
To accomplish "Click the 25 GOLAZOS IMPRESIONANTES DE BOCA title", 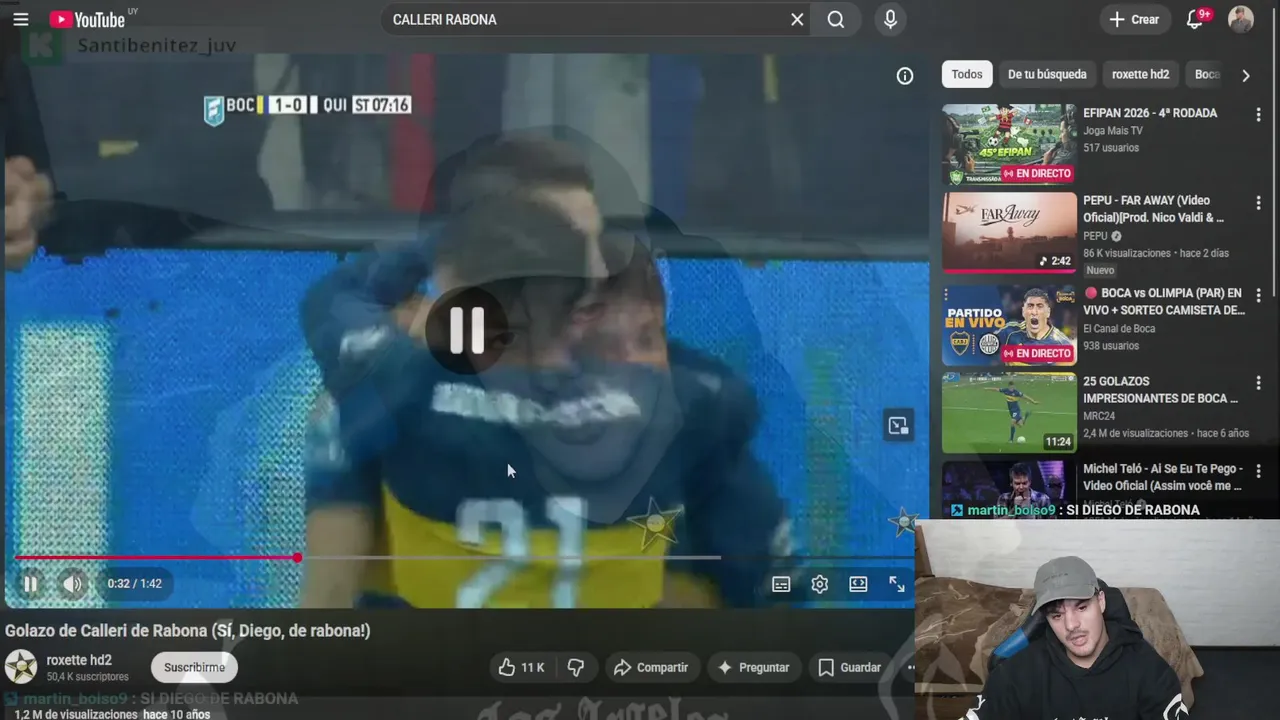I will (1160, 390).
